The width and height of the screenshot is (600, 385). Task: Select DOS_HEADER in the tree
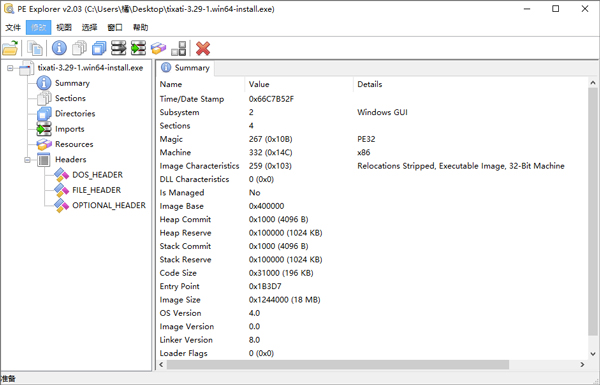tap(98, 175)
